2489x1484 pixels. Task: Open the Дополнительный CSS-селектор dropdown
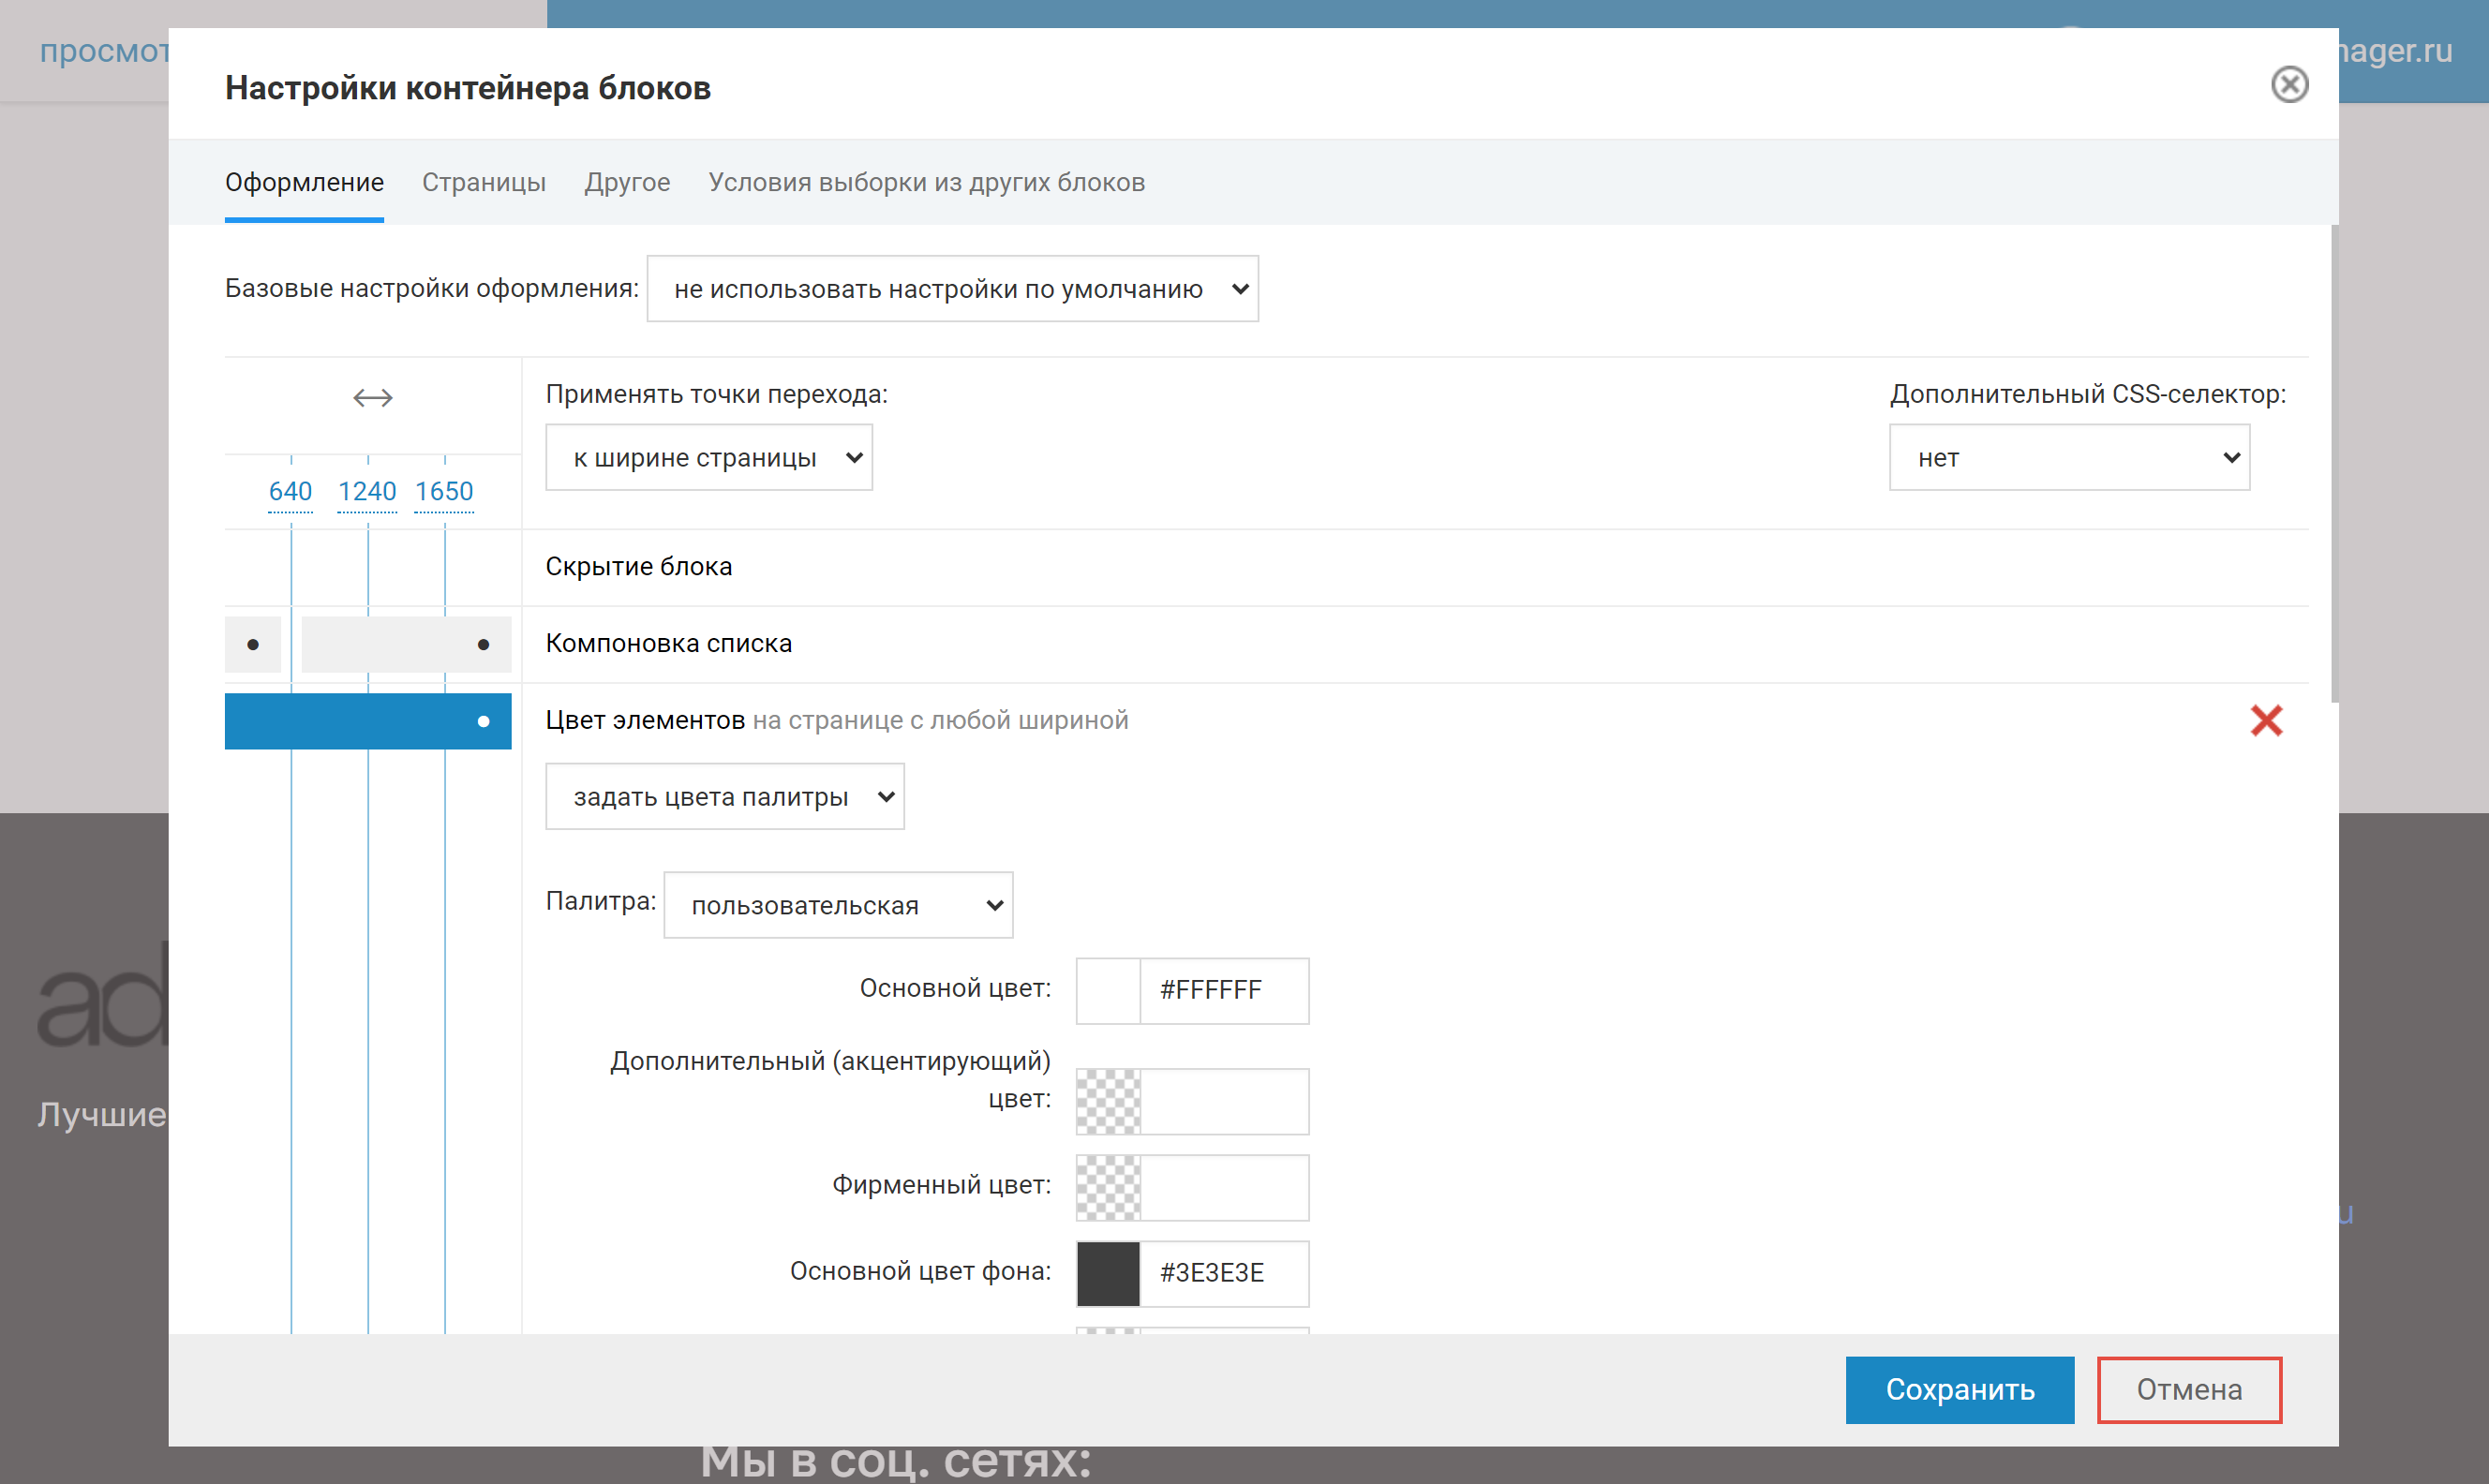(x=2068, y=458)
